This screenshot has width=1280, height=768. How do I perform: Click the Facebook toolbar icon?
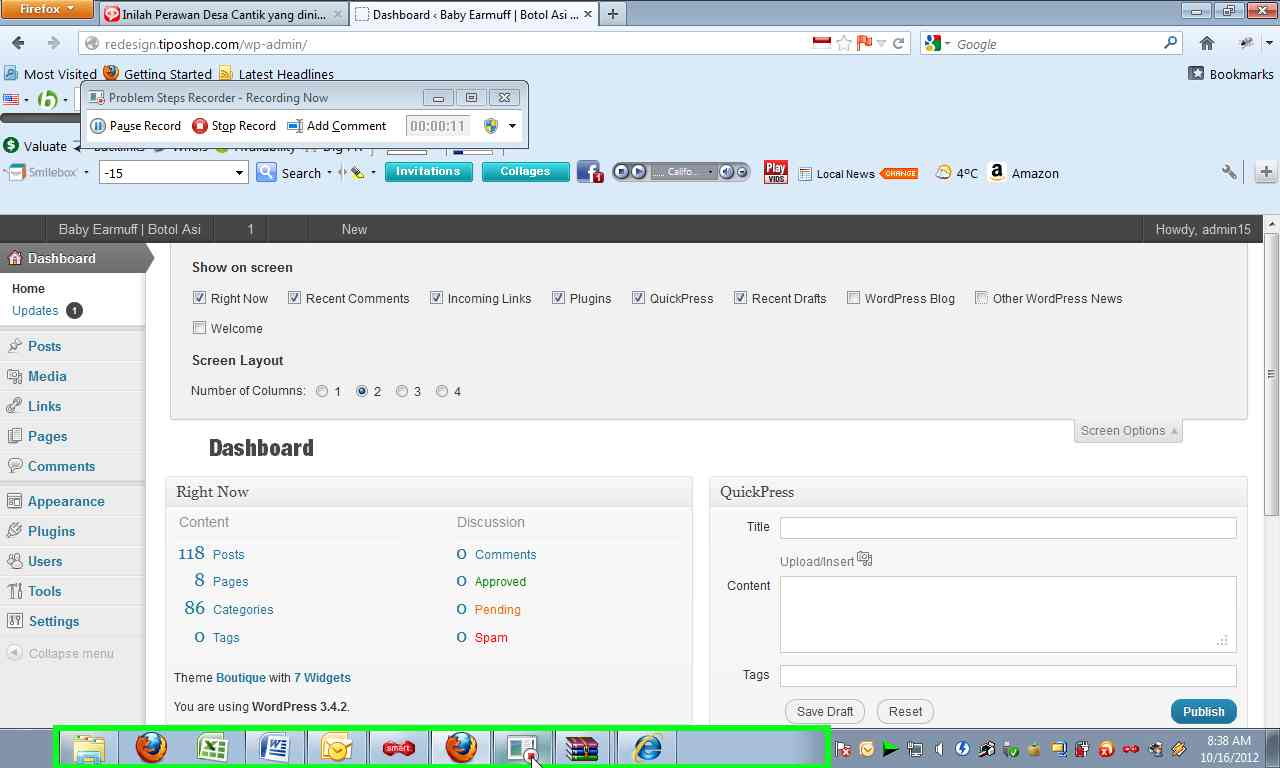point(589,172)
